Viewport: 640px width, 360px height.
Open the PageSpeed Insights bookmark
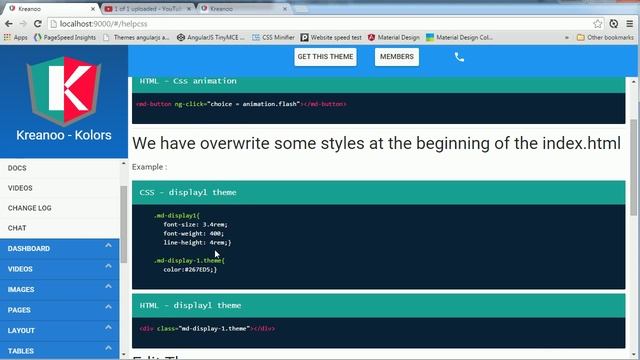point(65,37)
